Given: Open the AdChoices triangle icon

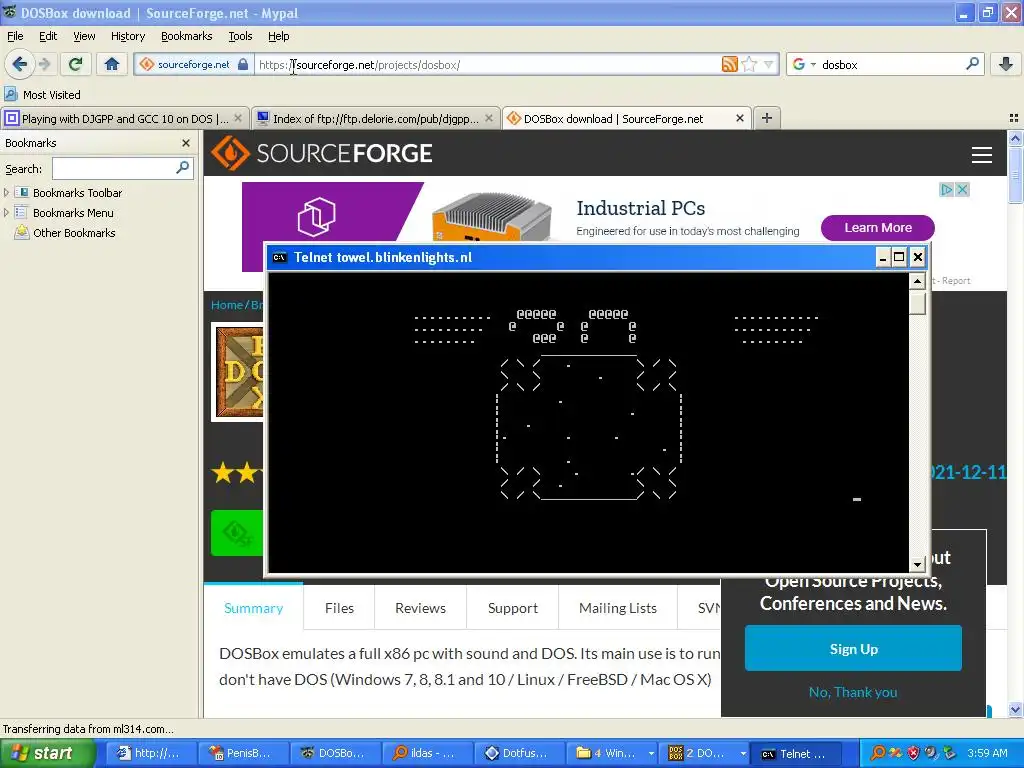Looking at the screenshot, I should (x=946, y=189).
